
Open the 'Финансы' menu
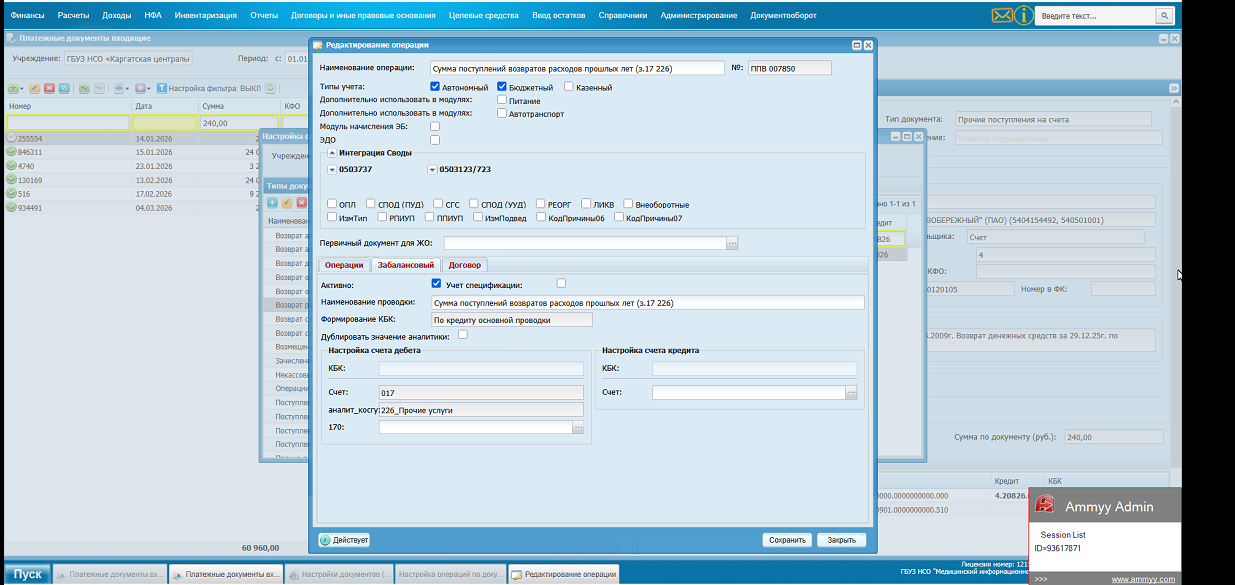tap(27, 16)
